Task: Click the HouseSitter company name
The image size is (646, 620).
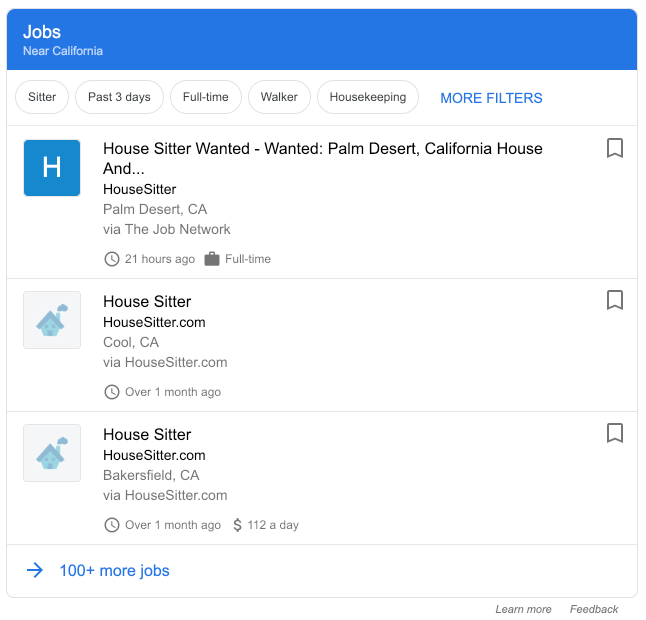Action: 140,189
